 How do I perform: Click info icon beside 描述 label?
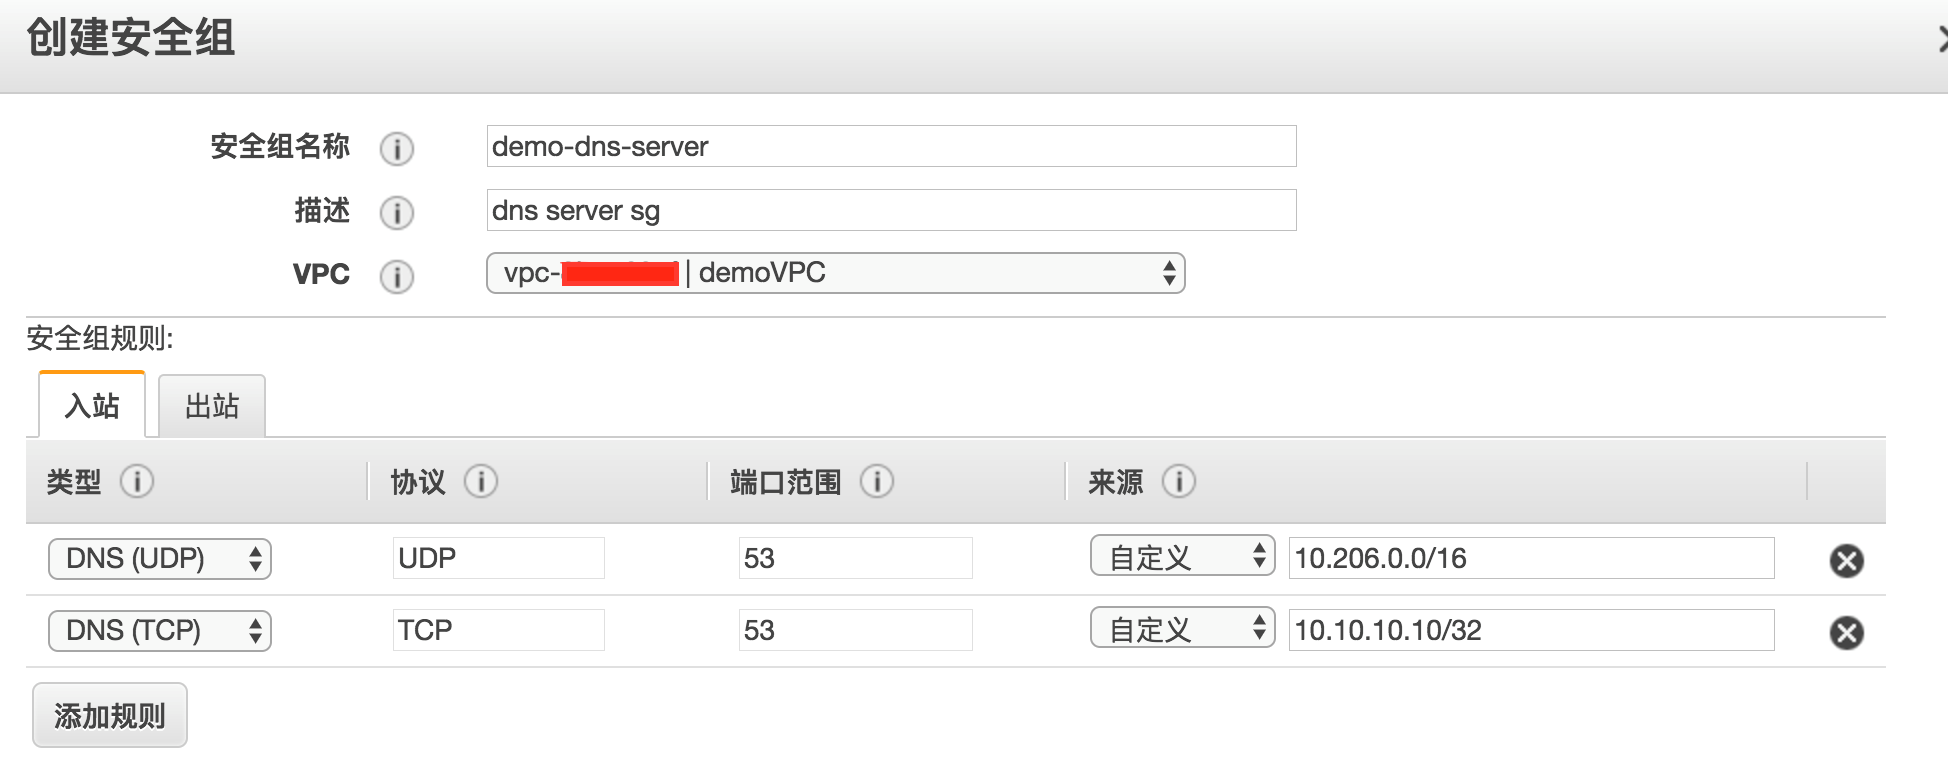pyautogui.click(x=397, y=213)
